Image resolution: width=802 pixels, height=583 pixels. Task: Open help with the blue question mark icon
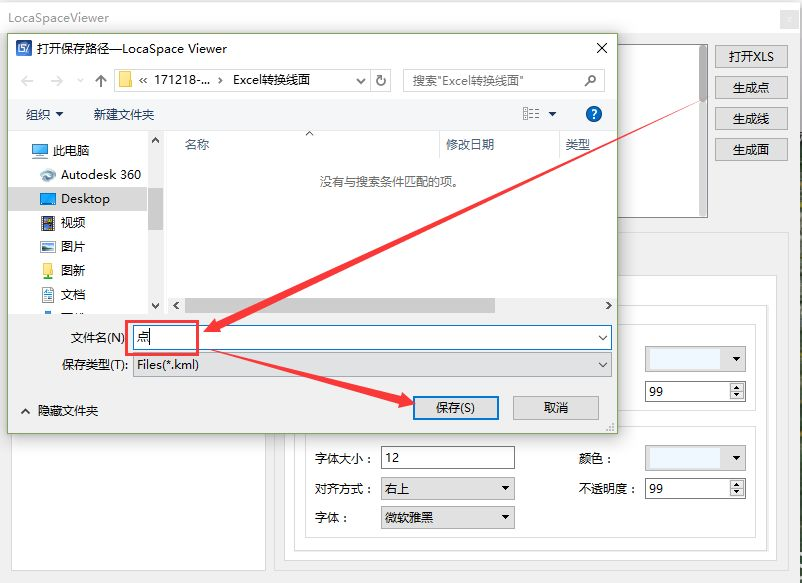pos(593,114)
